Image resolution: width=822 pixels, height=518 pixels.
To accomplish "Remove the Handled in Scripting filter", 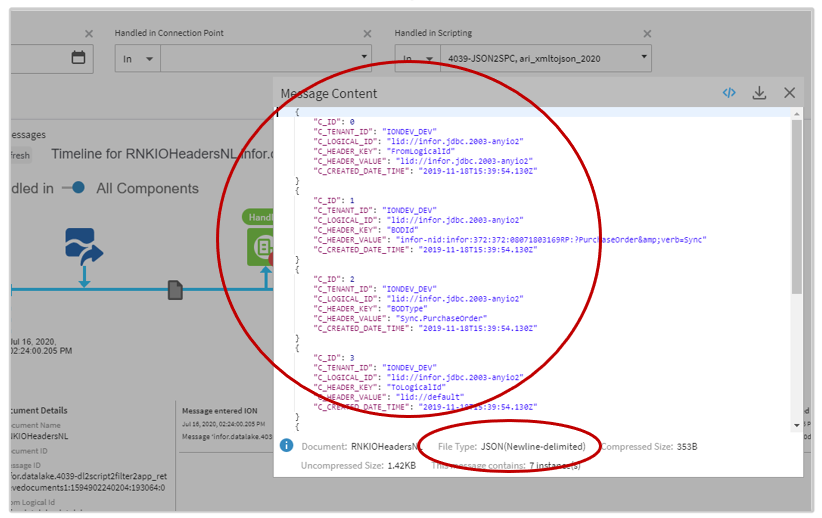I will pyautogui.click(x=647, y=34).
